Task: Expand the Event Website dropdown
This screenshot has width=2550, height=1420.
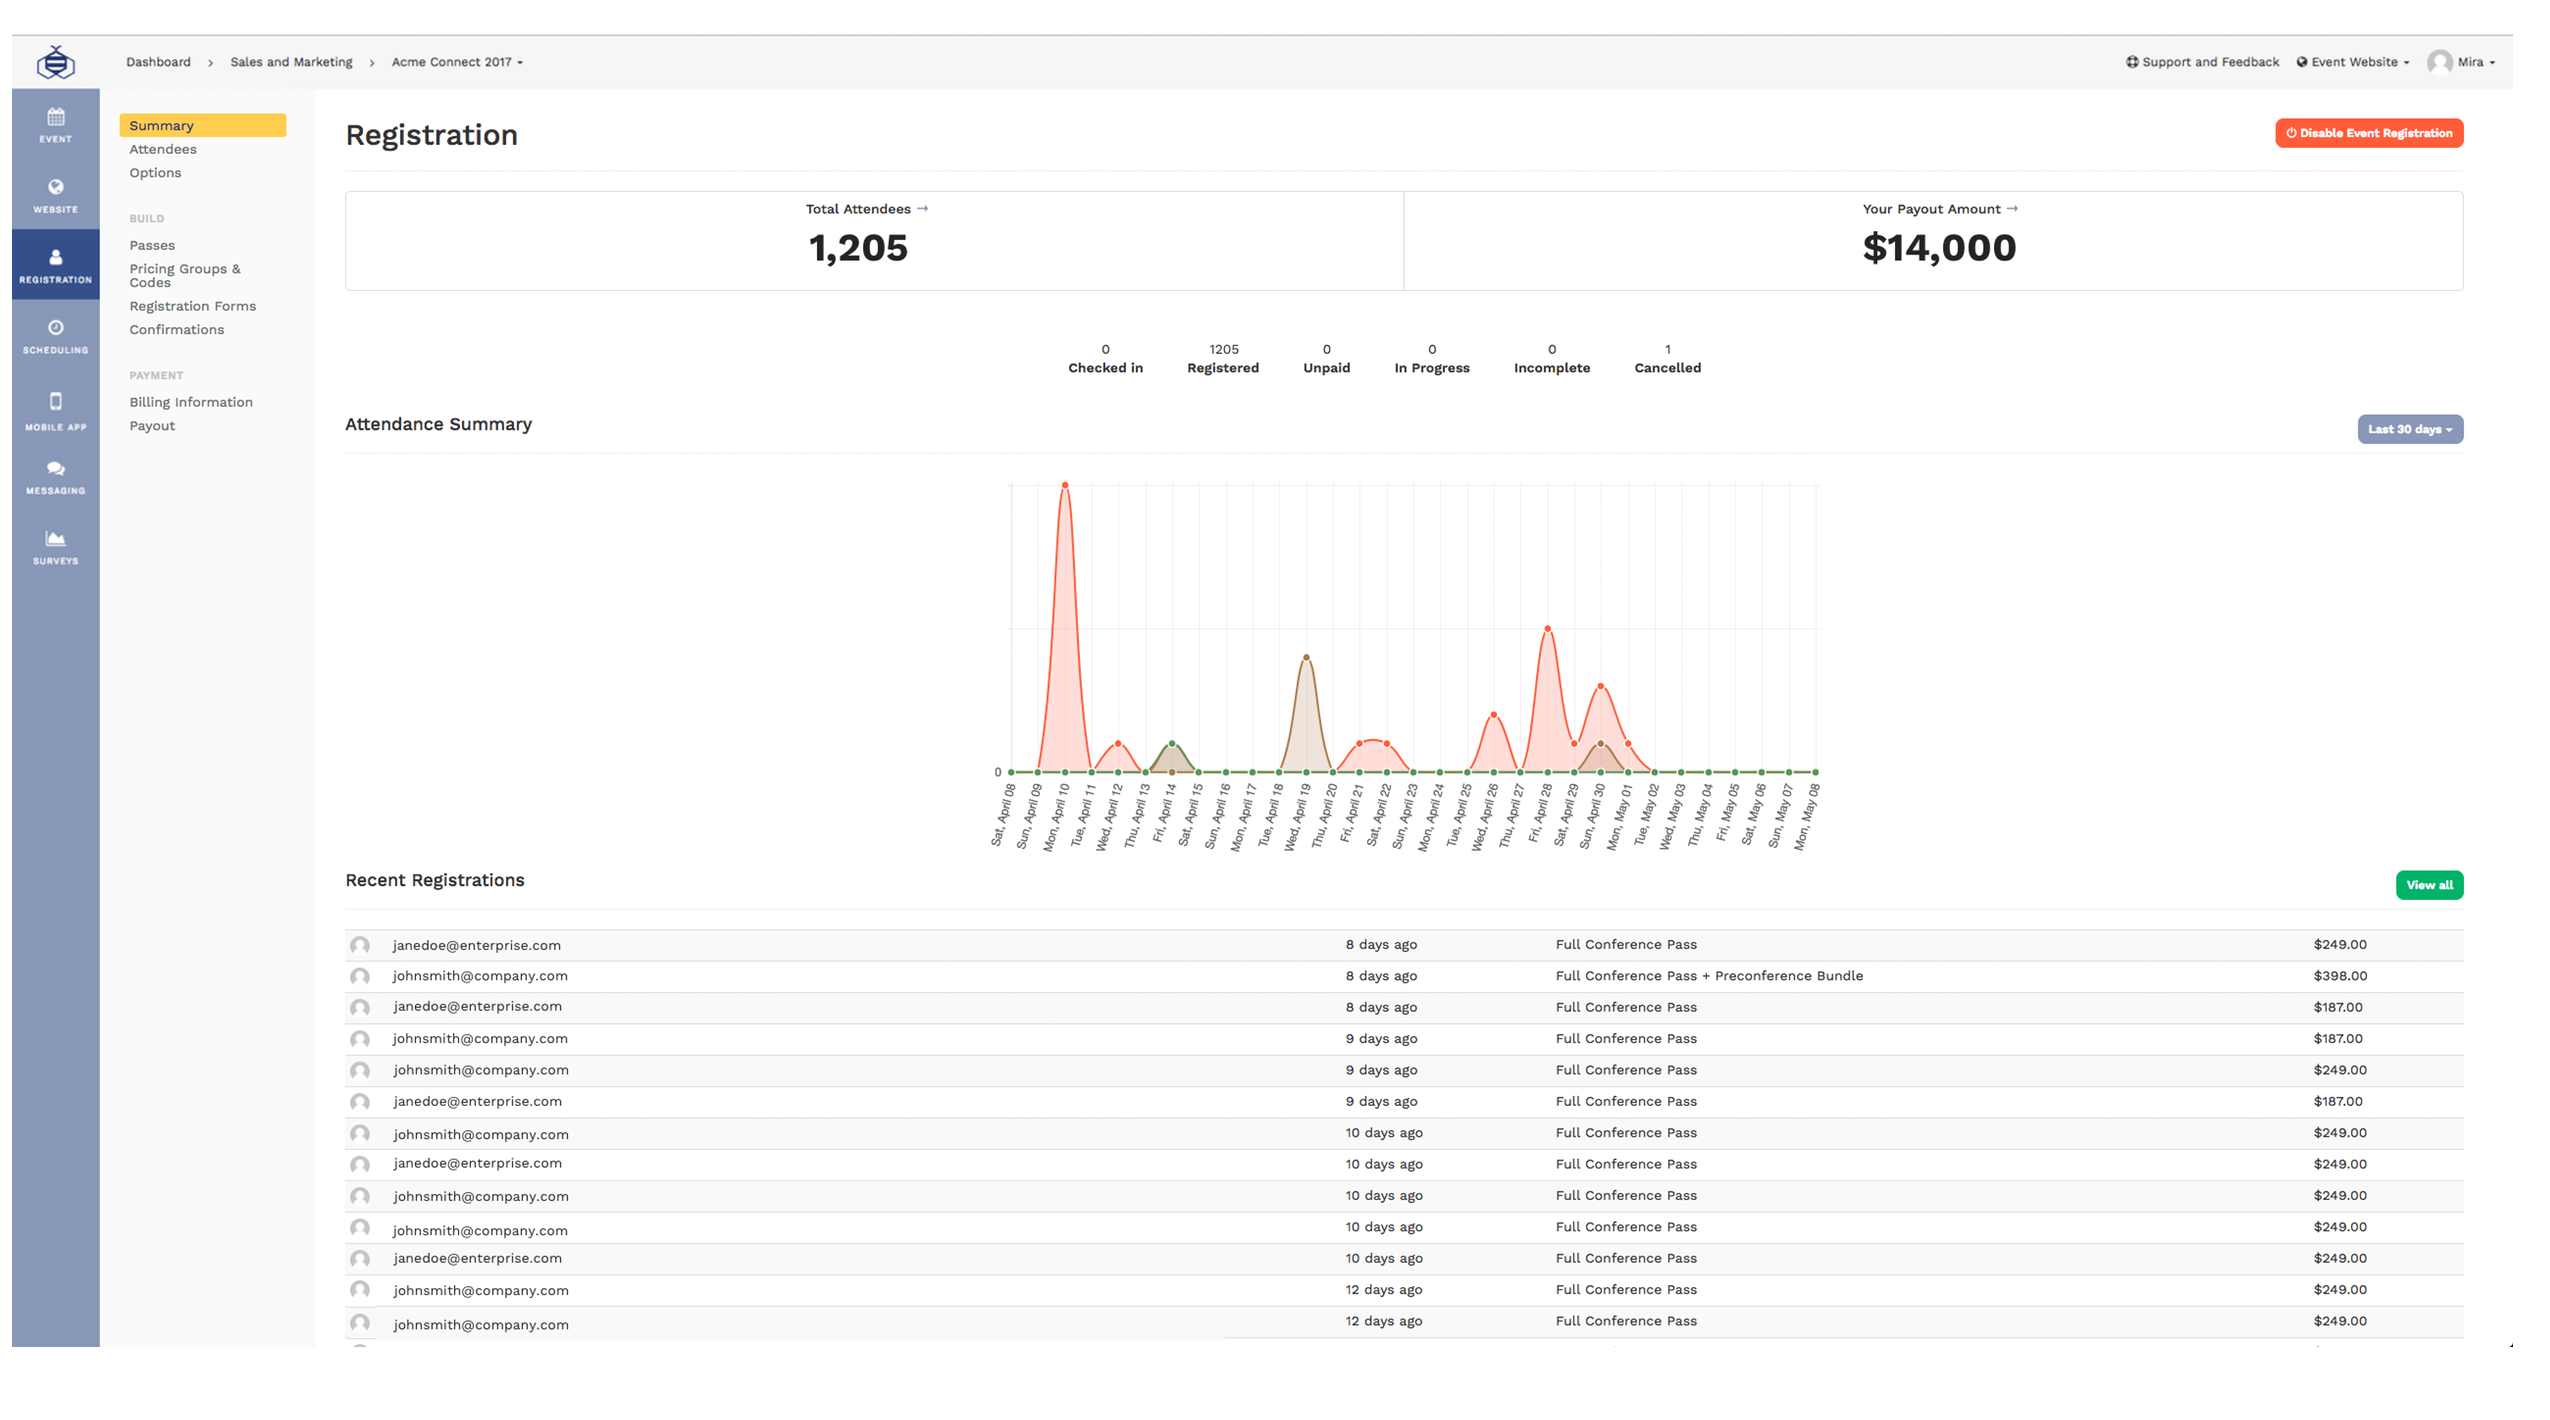Action: tap(2352, 62)
